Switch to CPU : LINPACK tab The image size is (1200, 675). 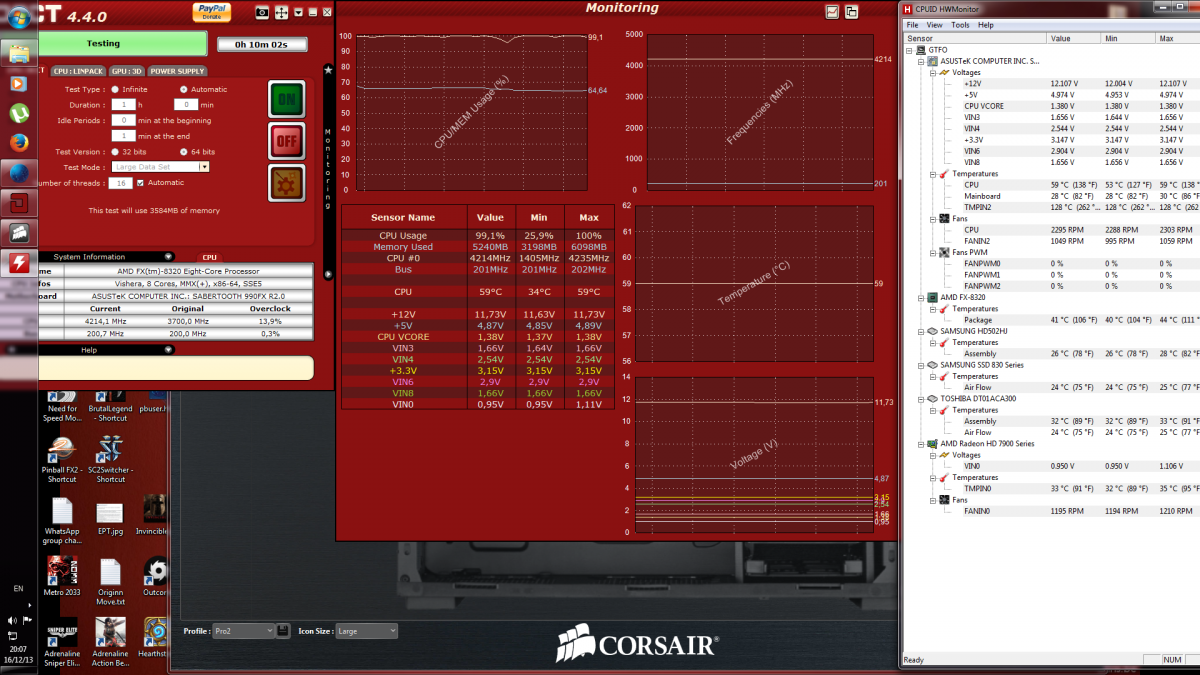(x=78, y=71)
